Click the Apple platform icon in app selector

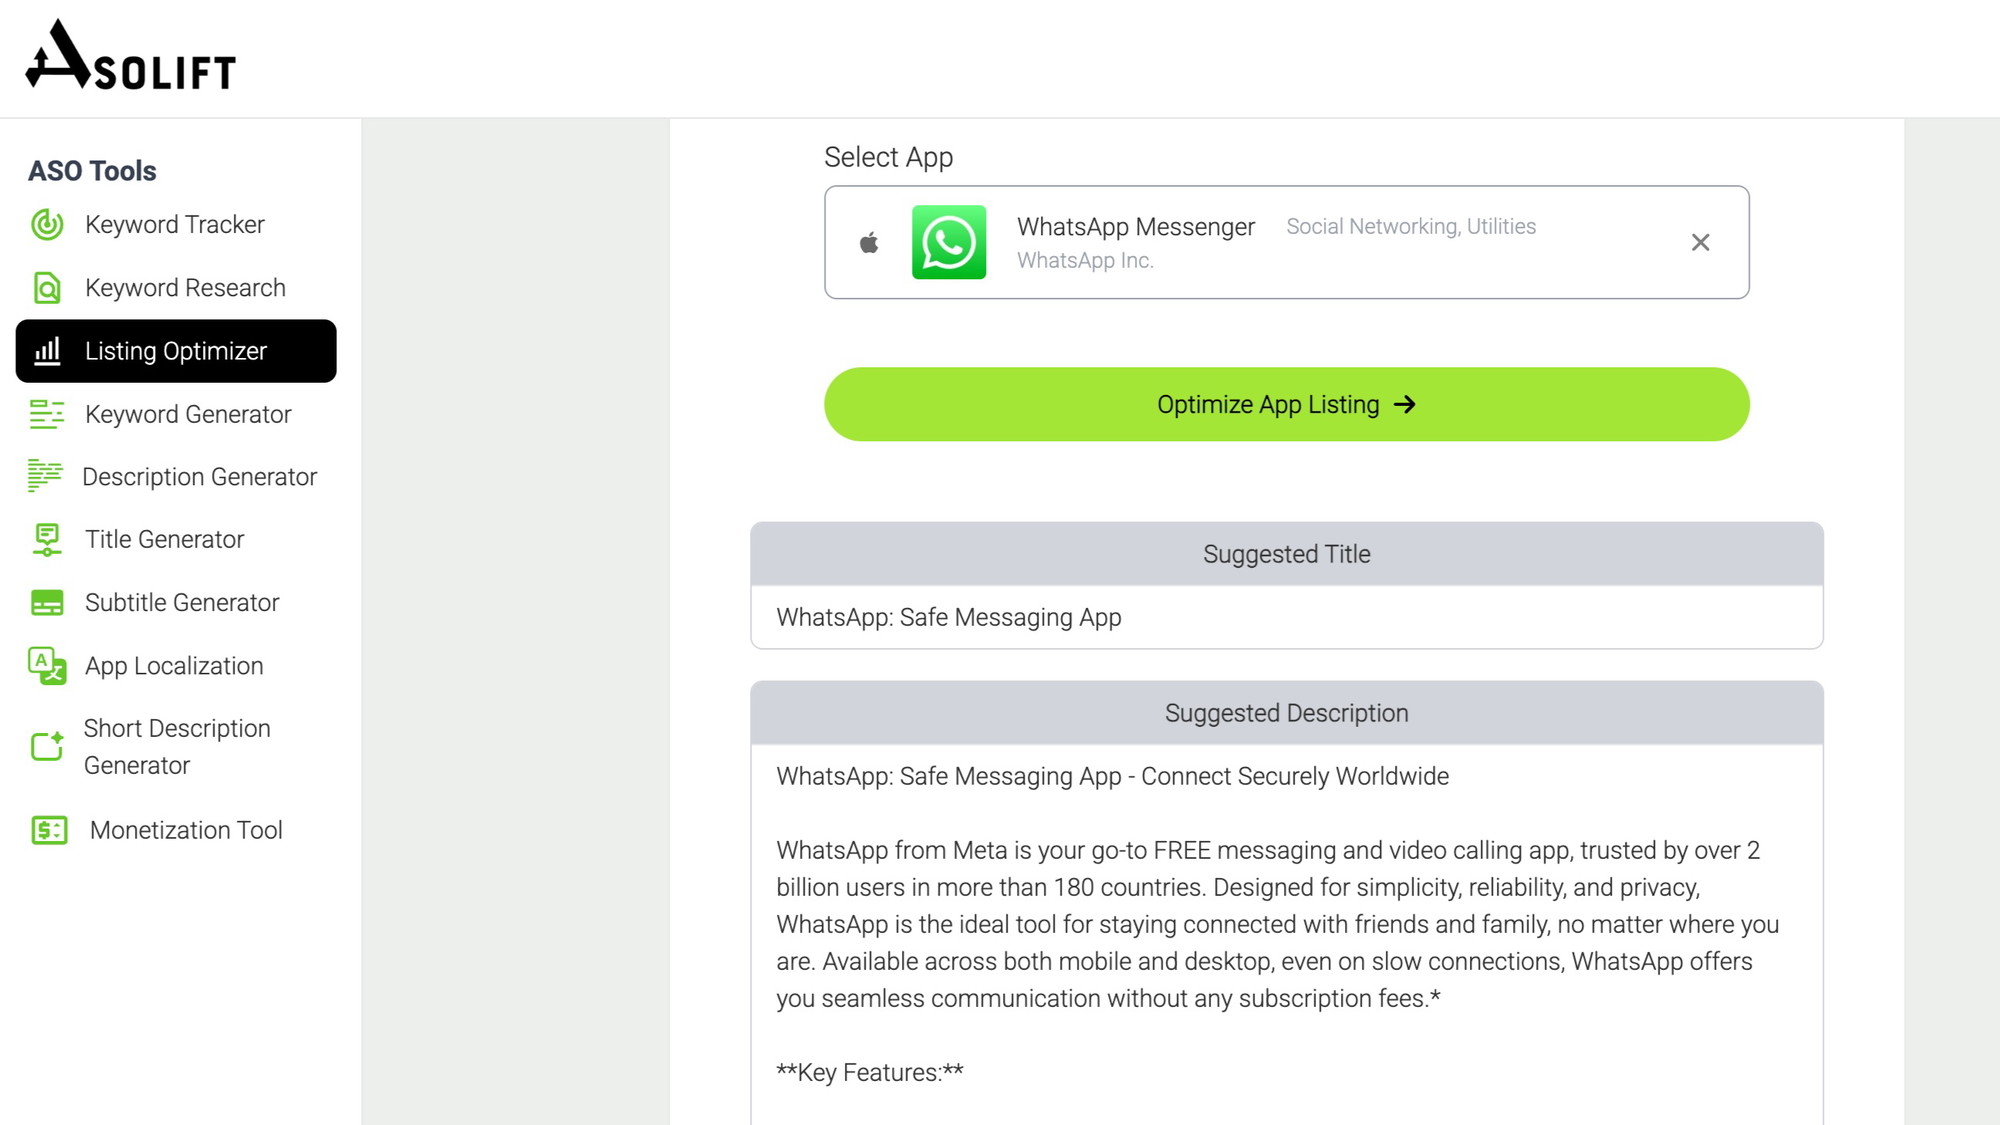point(869,242)
